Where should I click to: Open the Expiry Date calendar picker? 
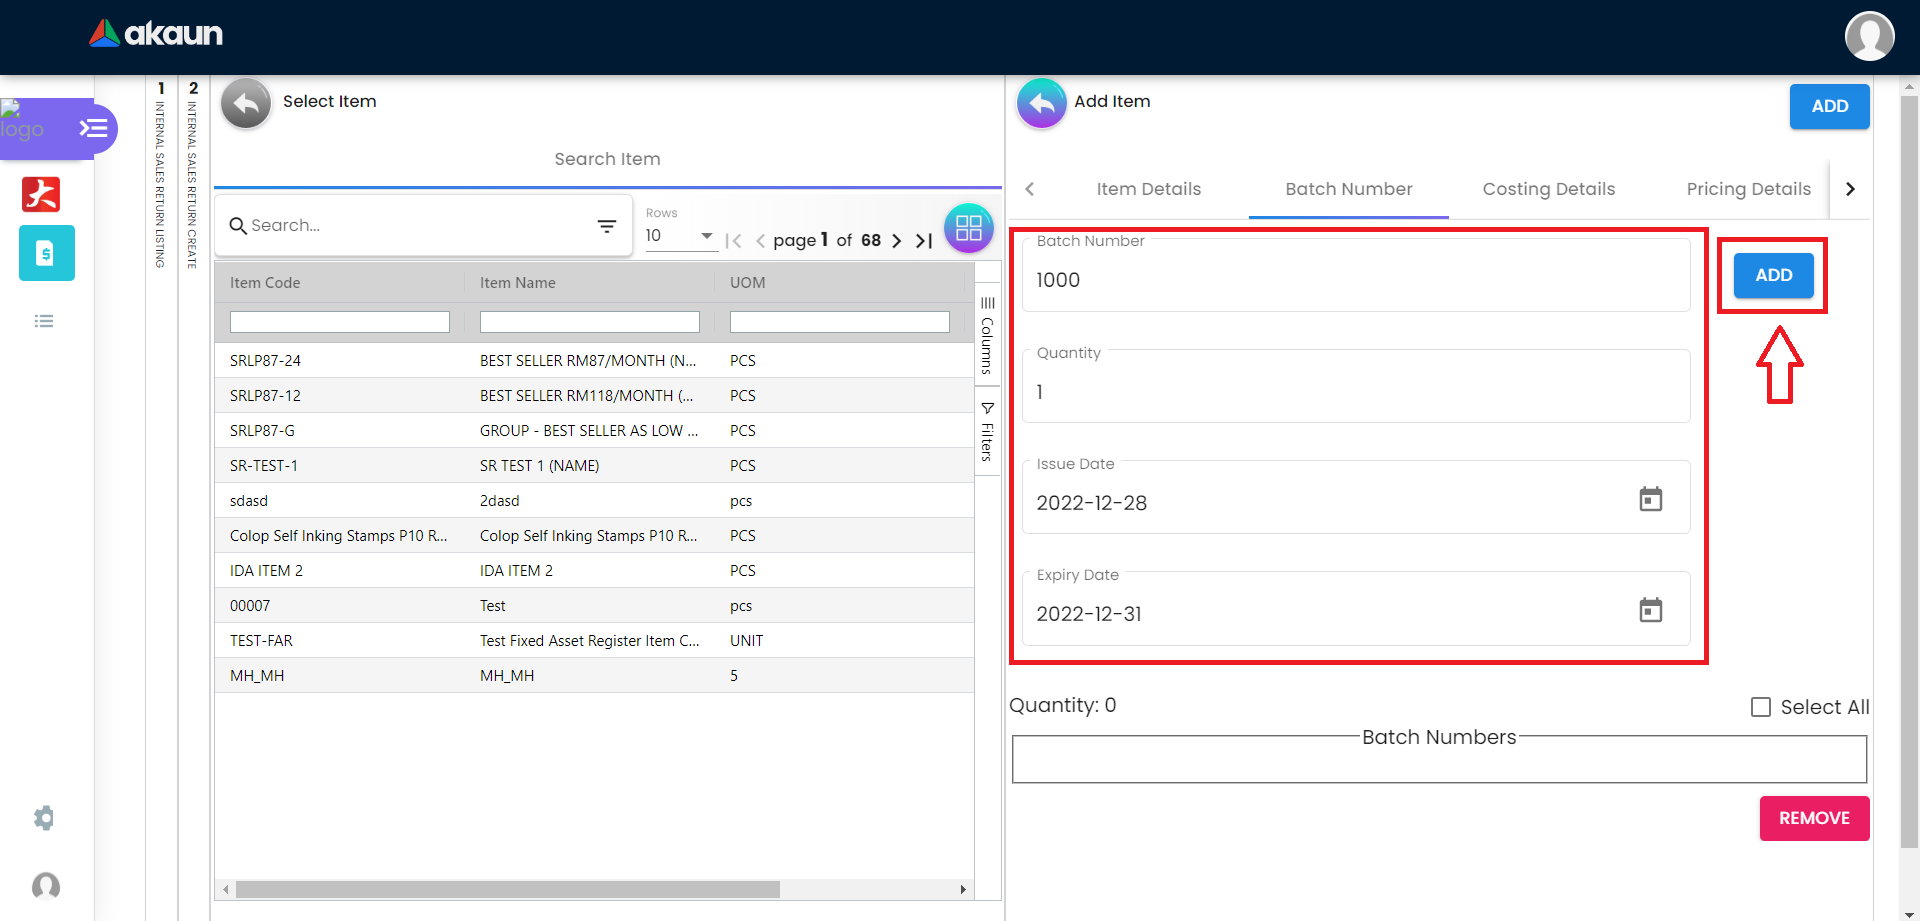tap(1650, 610)
